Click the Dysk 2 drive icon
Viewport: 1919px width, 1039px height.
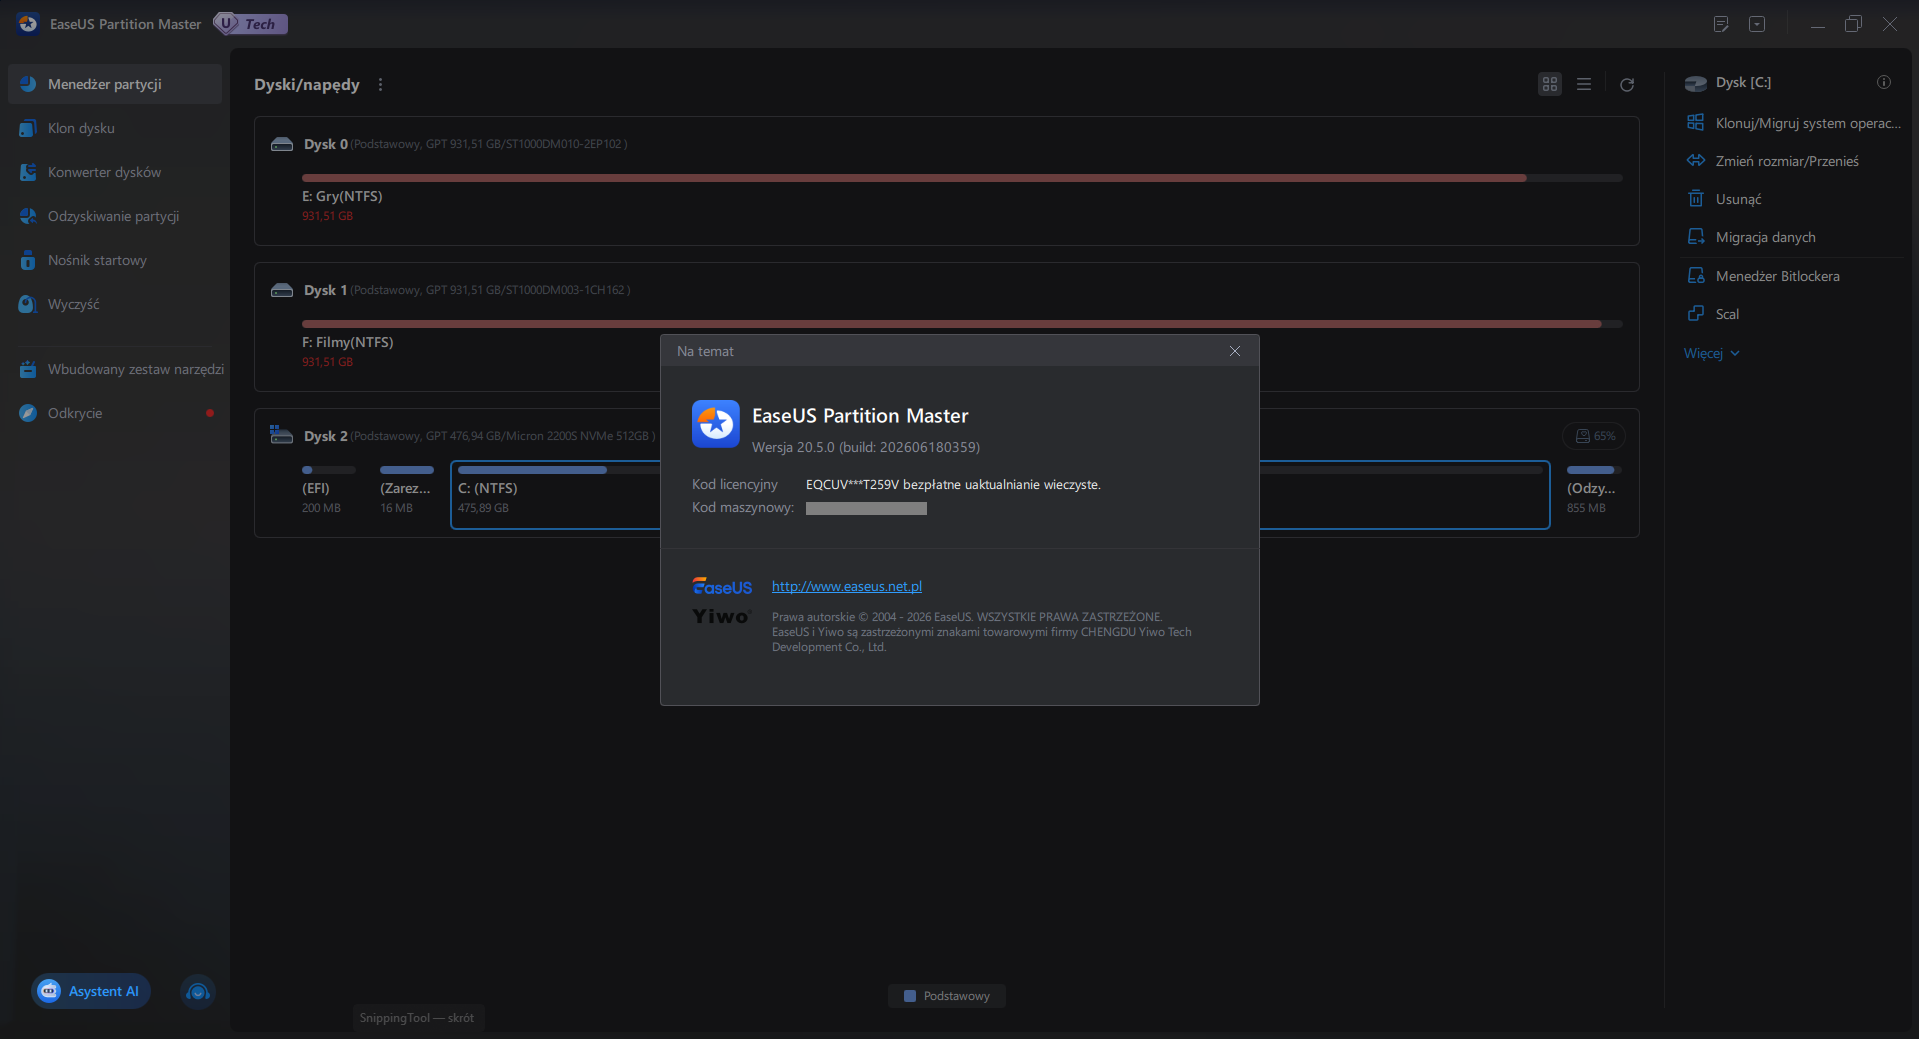click(281, 435)
